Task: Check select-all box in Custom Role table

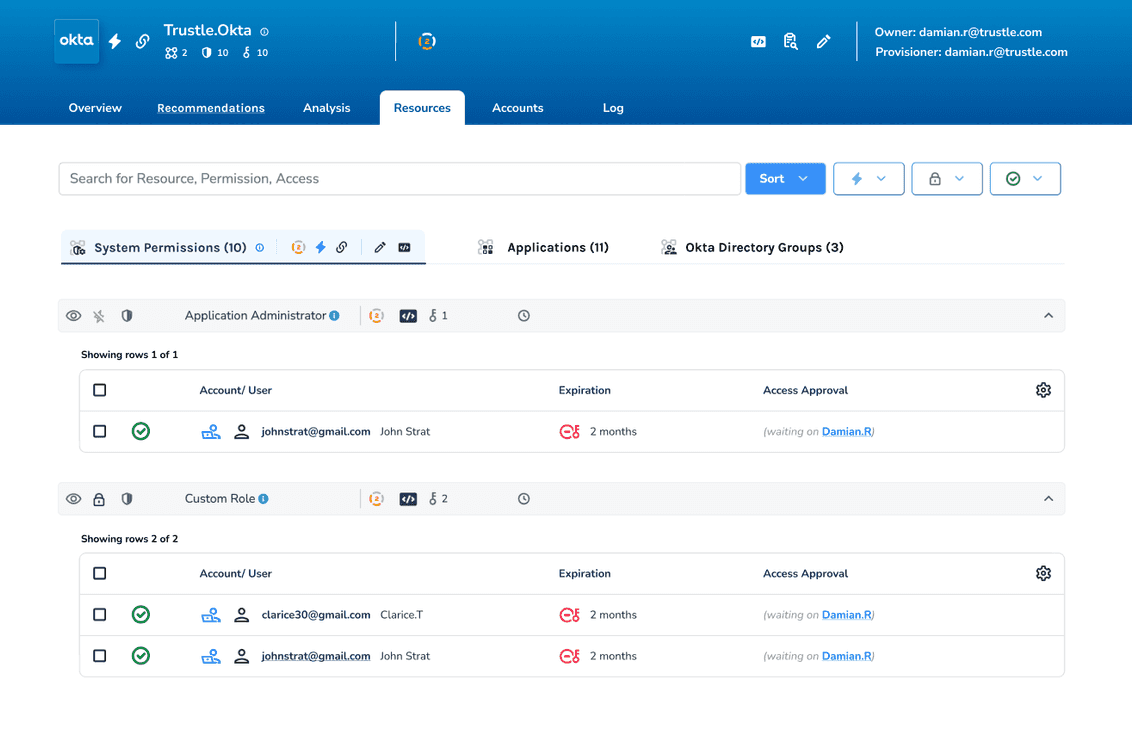Action: click(100, 574)
